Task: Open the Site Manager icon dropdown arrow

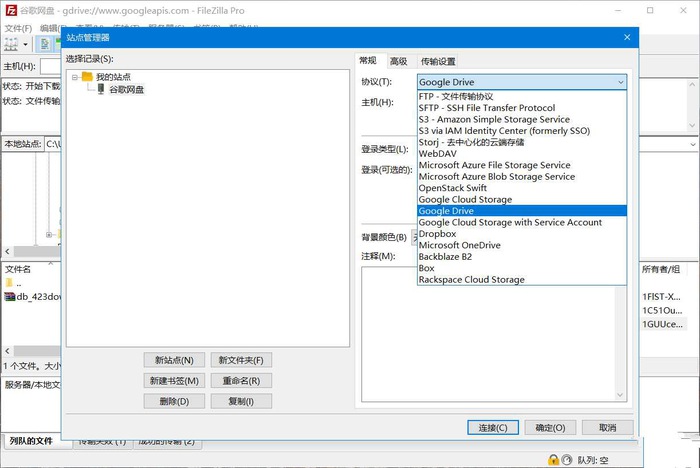Action: 25,44
